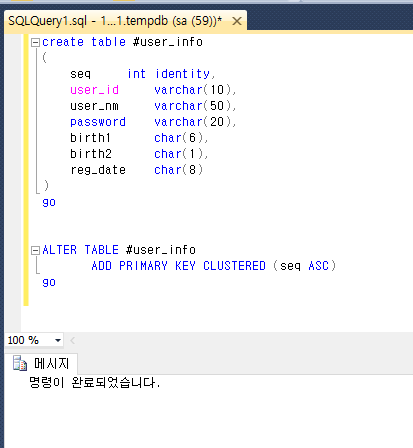This screenshot has height=448, width=413.
Task: Collapse the ALTER TABLE code block
Action: (35, 250)
